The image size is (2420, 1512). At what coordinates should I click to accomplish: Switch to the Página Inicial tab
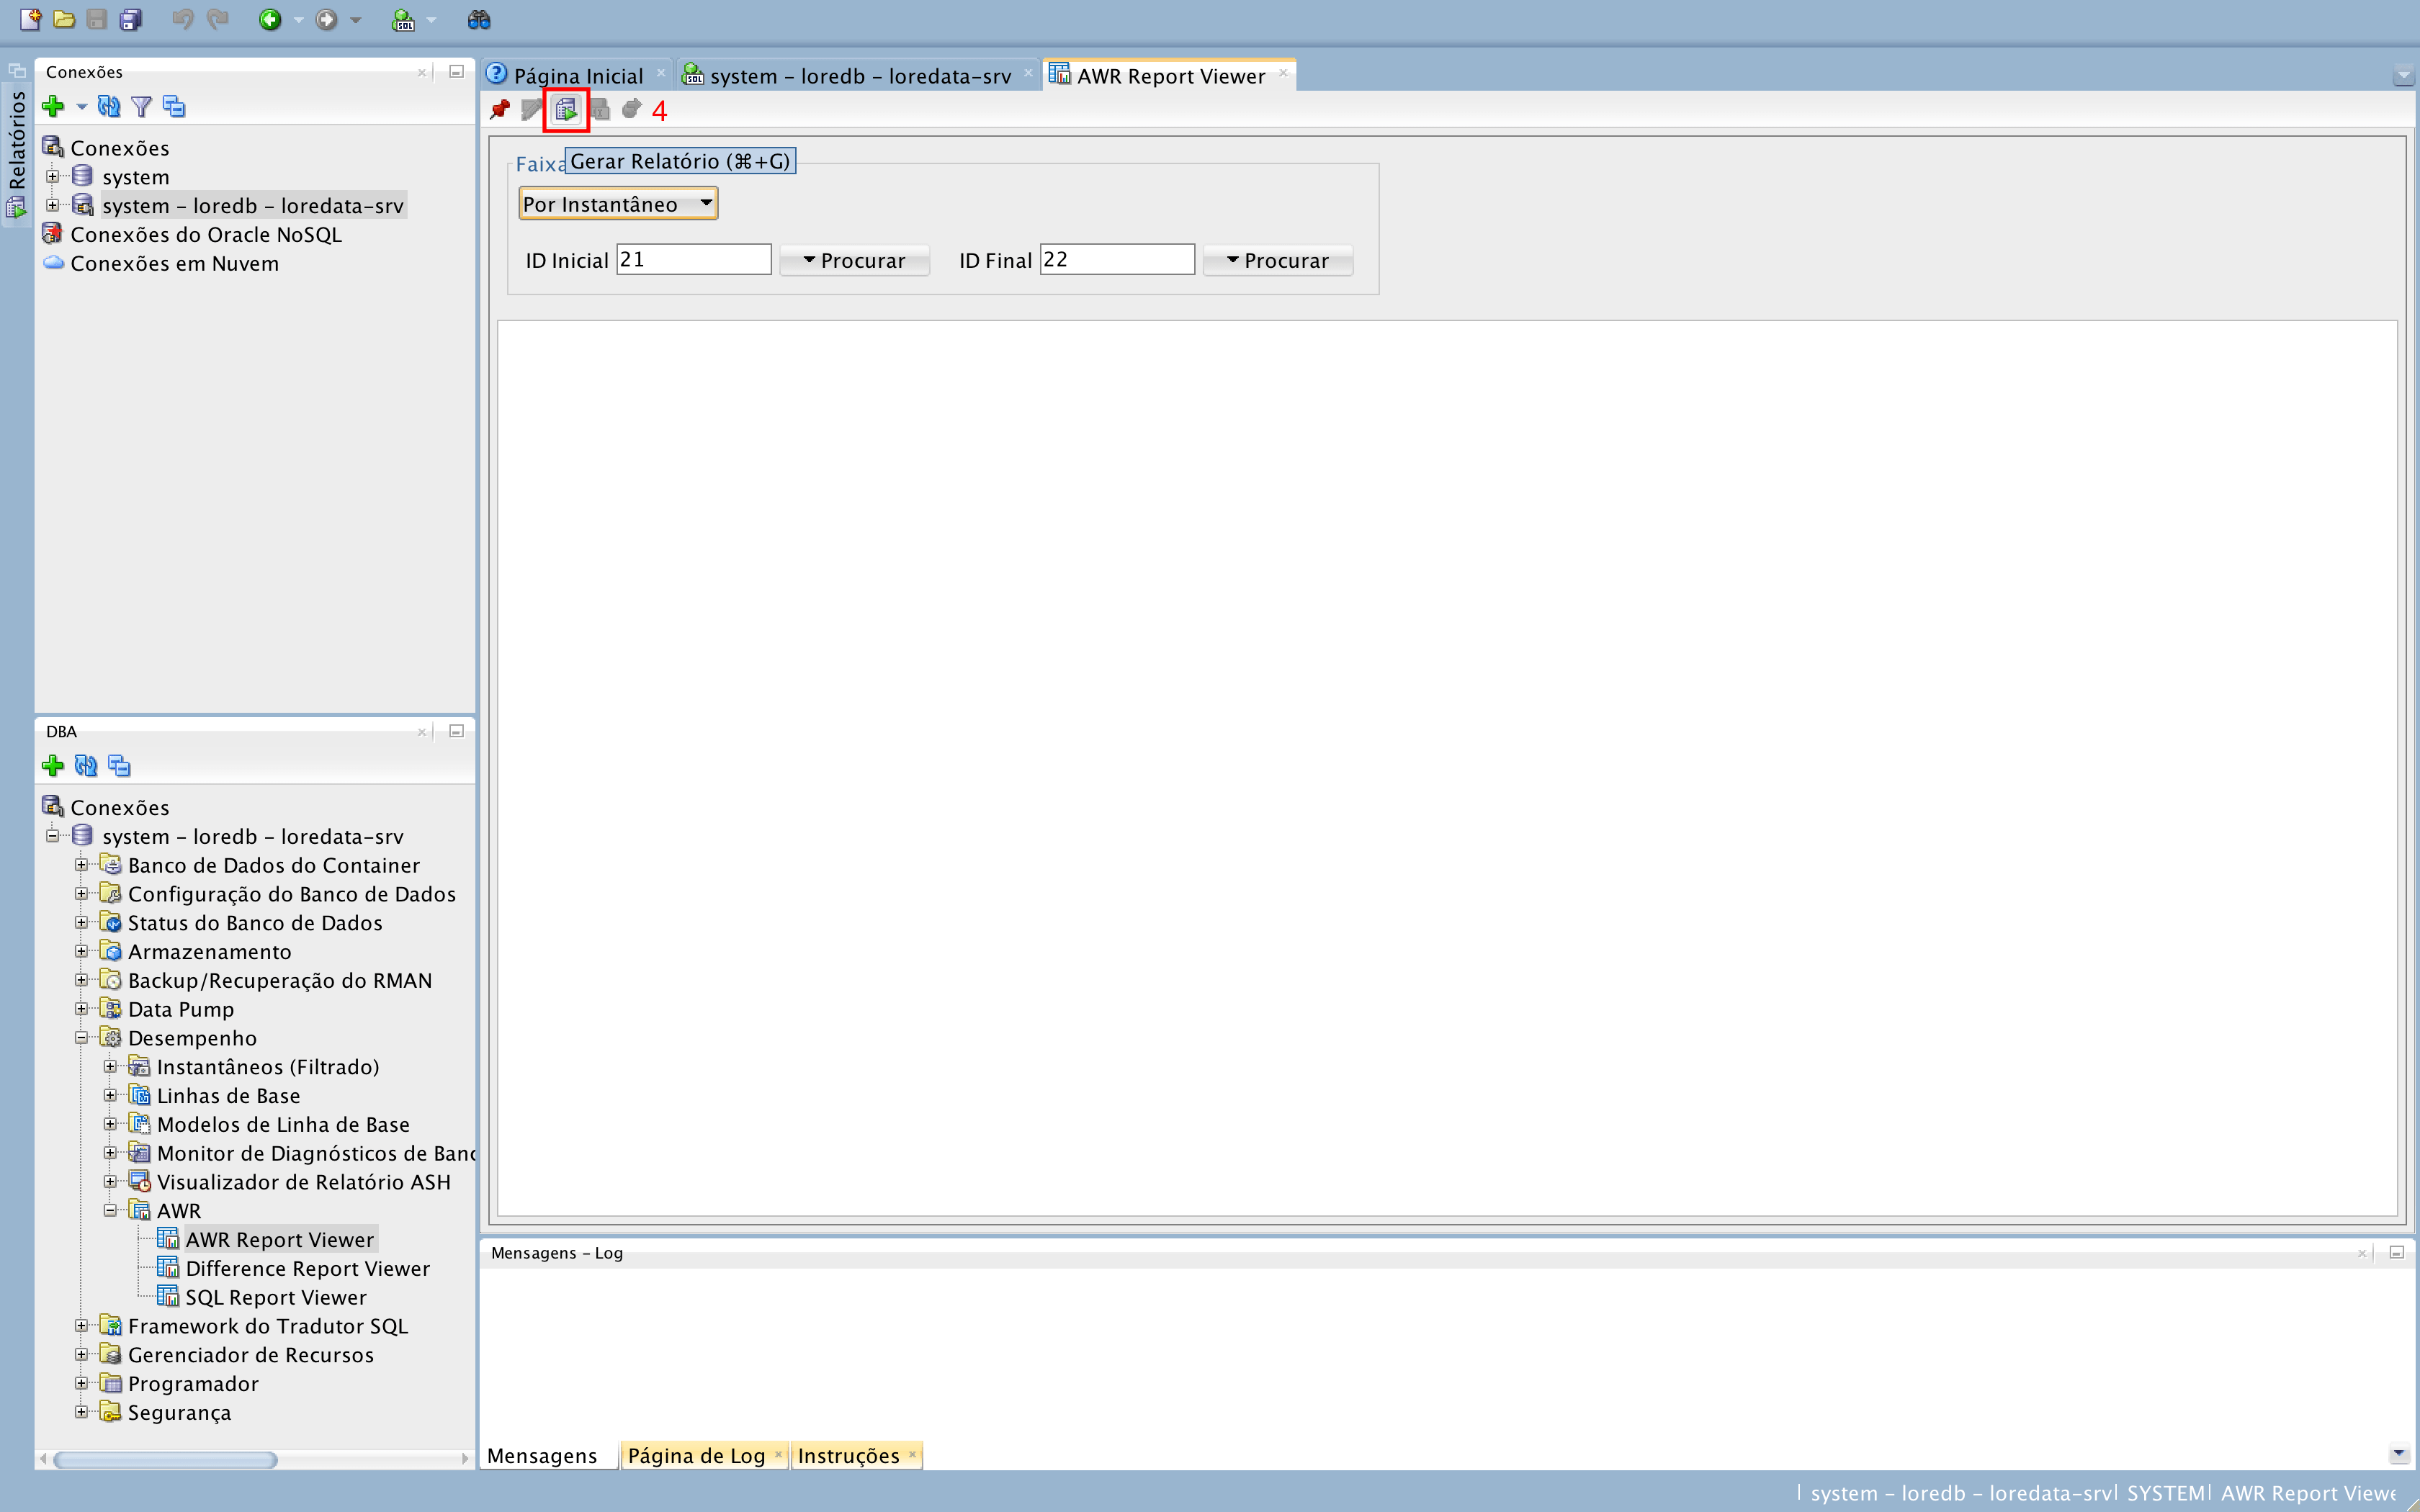(577, 76)
